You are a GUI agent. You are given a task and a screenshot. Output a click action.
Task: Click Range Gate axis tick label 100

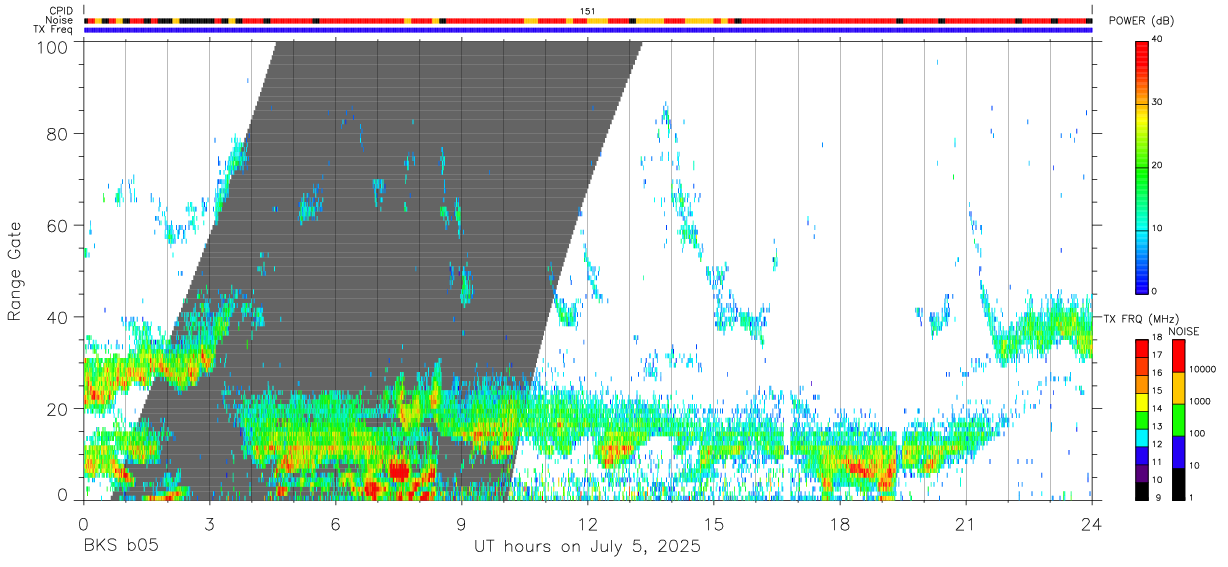click(53, 46)
